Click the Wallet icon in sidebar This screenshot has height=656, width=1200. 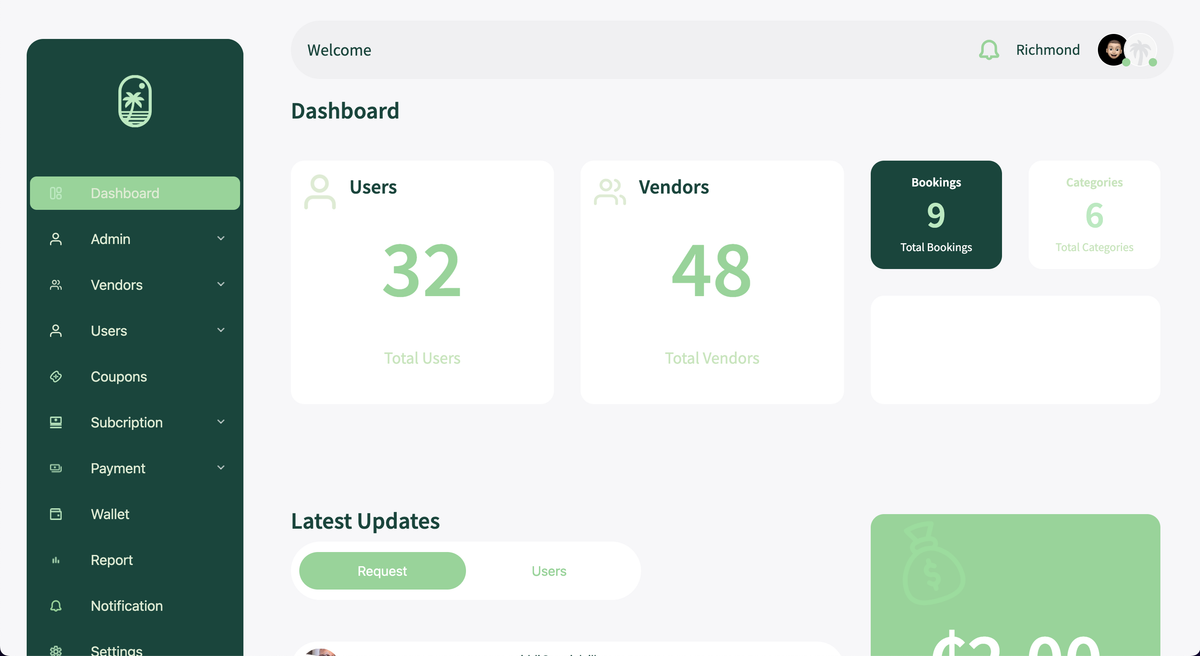(56, 514)
